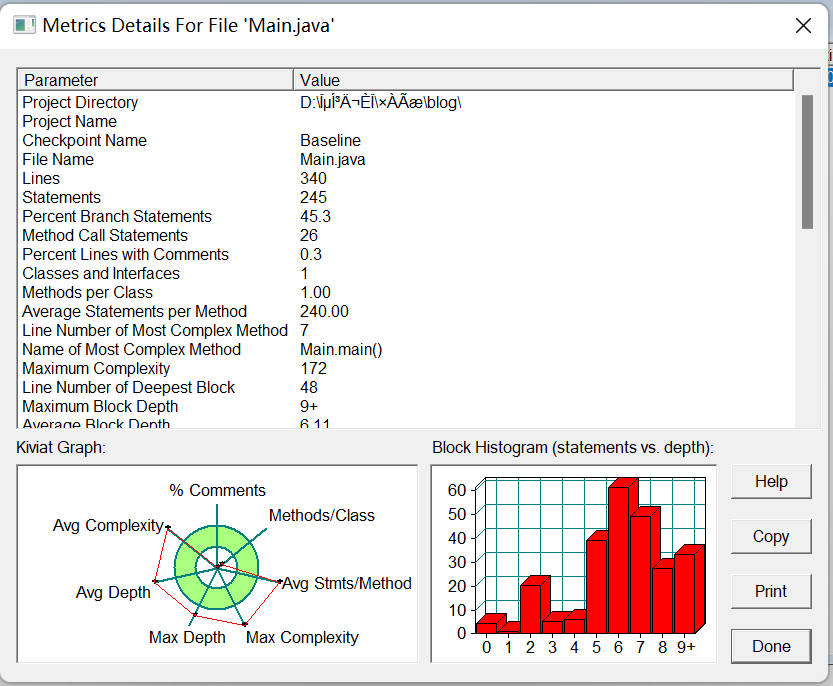Click the Help button
The height and width of the screenshot is (686, 833).
coord(771,481)
